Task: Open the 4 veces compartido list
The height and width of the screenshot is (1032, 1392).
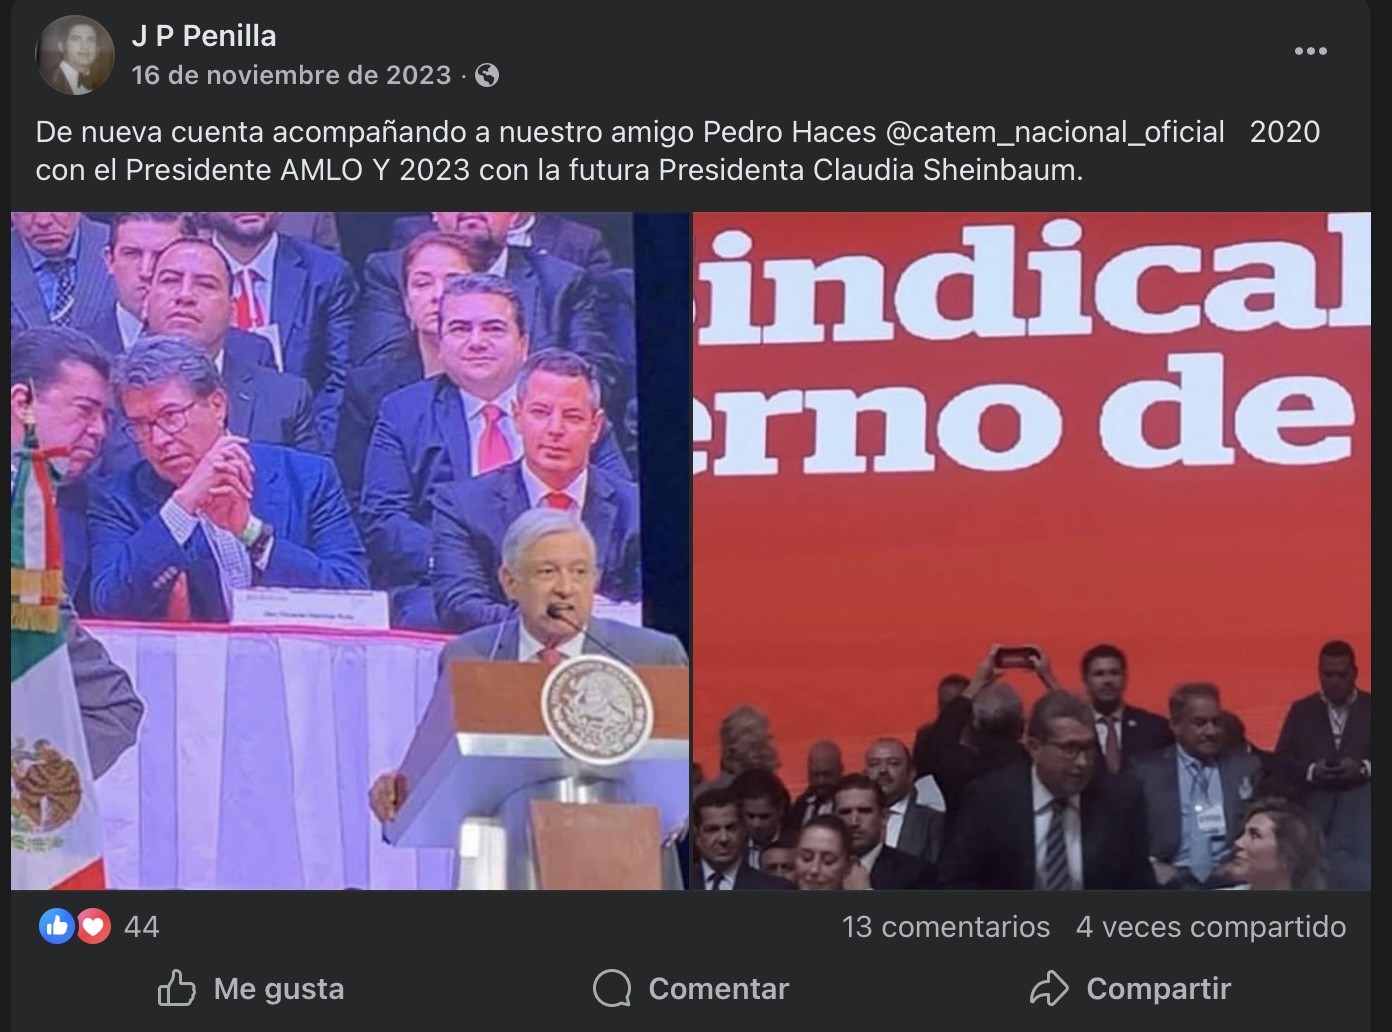Action: (1211, 927)
